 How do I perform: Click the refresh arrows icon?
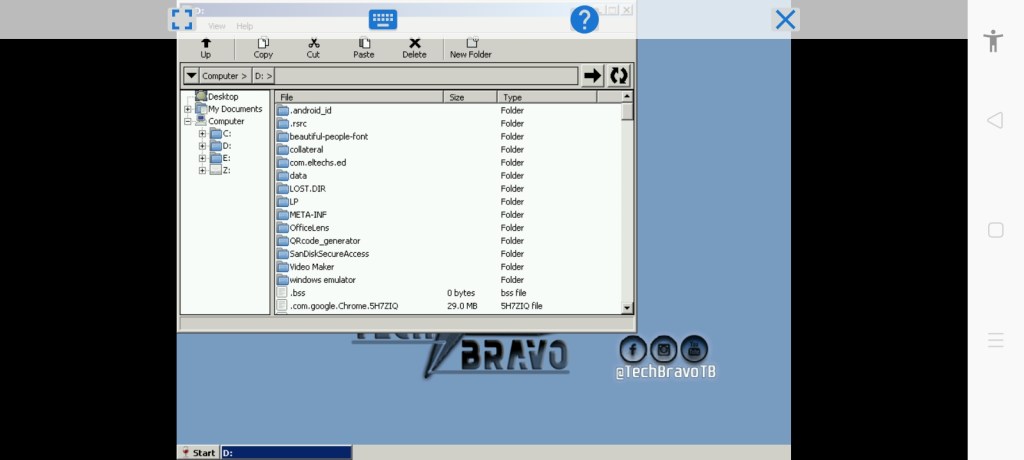pos(619,75)
